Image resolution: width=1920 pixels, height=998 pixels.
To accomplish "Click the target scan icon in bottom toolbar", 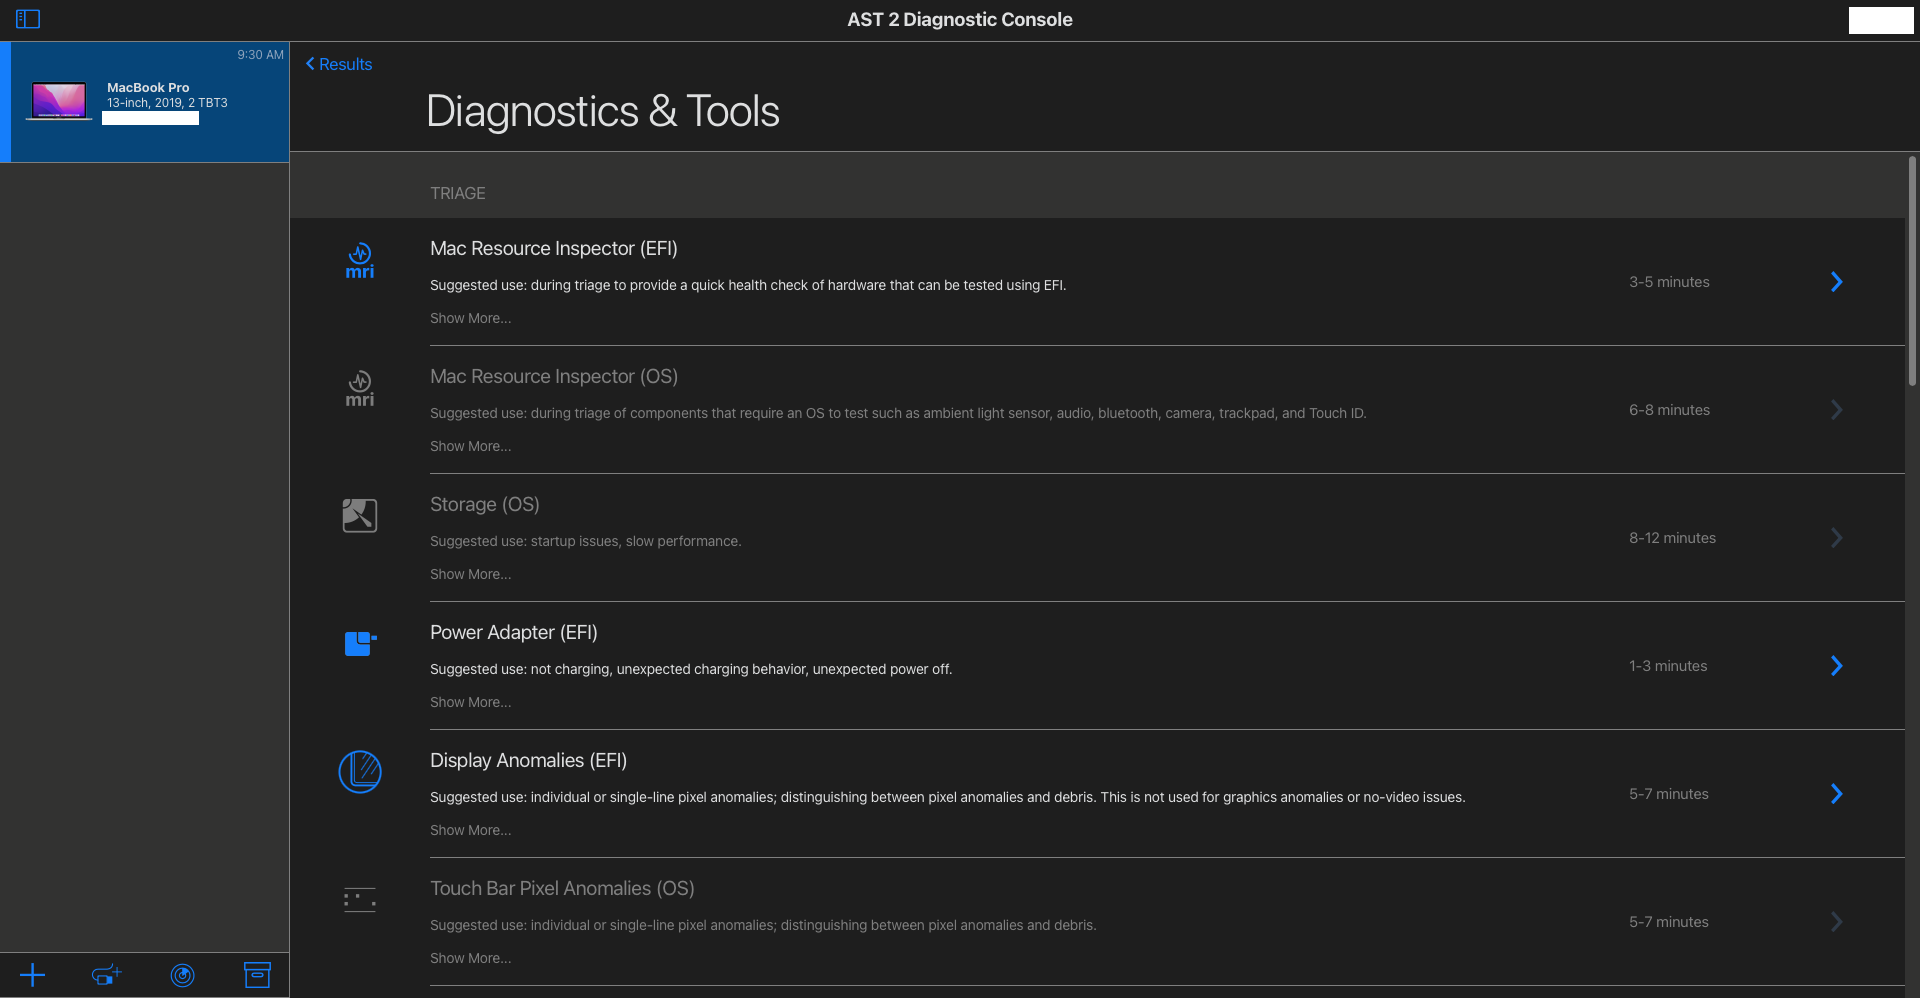I will click(182, 974).
